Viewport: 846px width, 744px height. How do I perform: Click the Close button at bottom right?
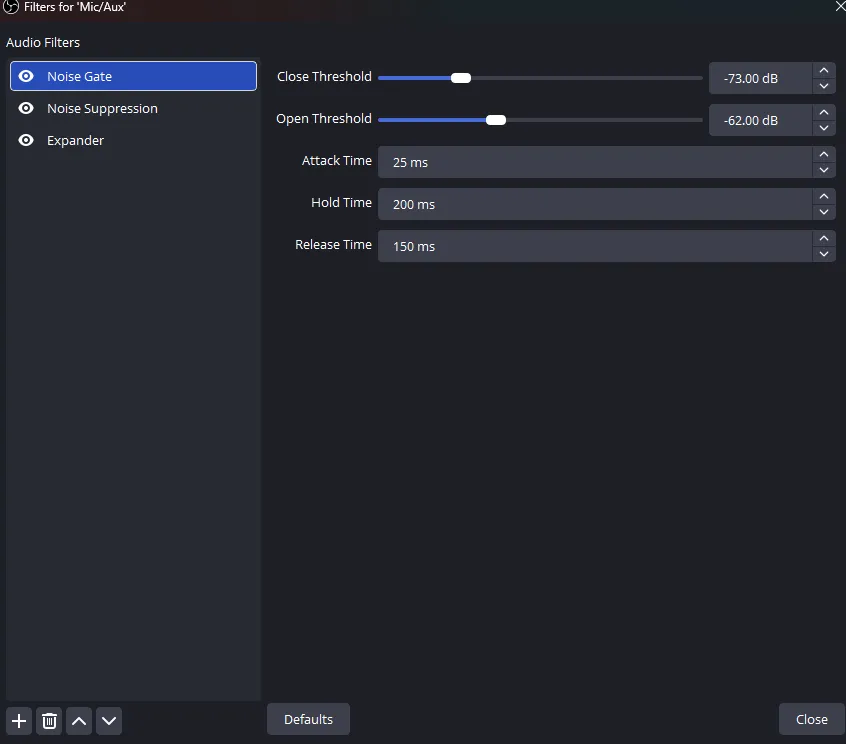point(811,719)
